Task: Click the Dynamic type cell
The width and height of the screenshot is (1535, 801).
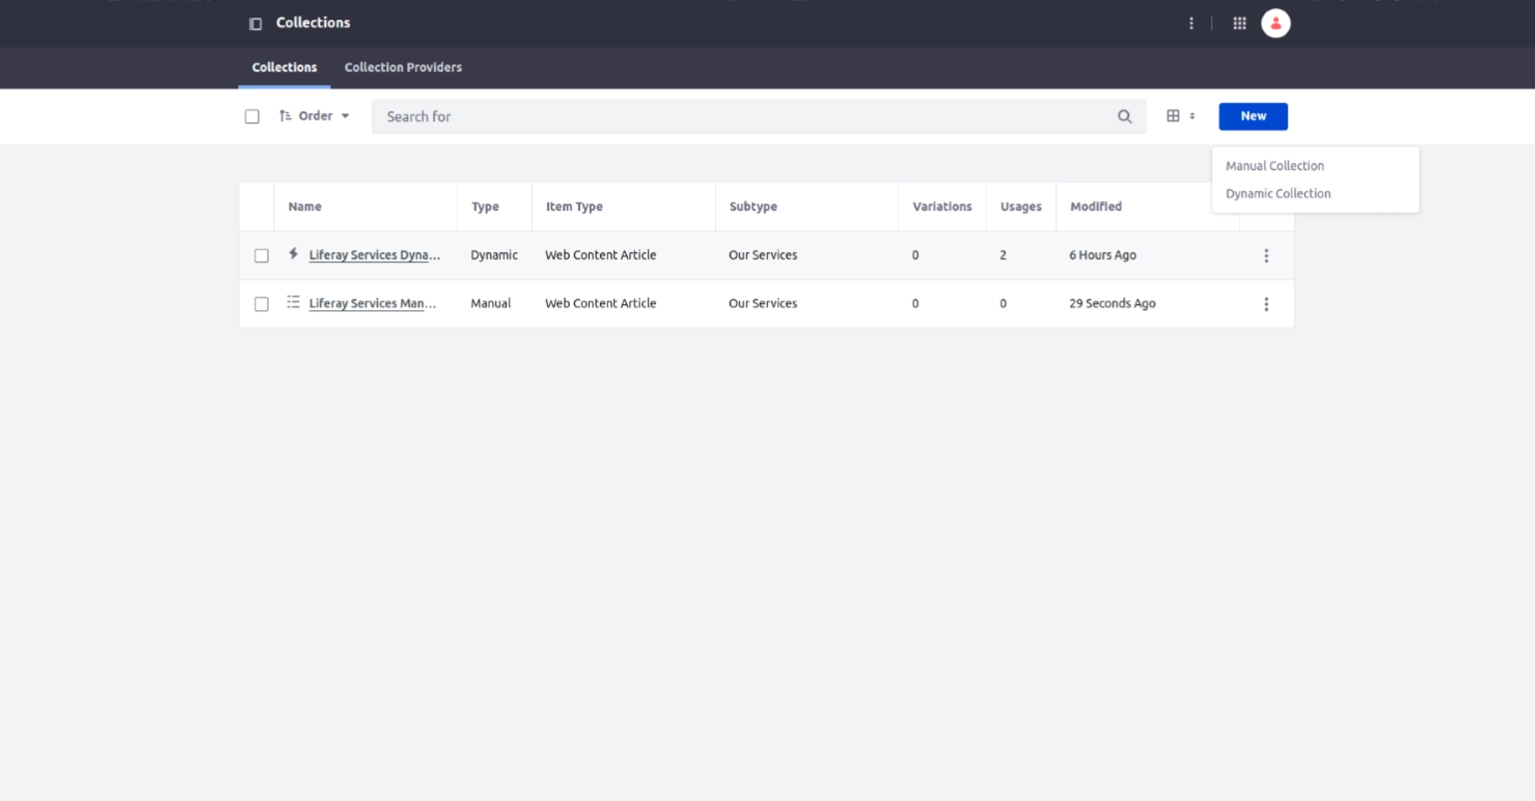Action: (494, 255)
